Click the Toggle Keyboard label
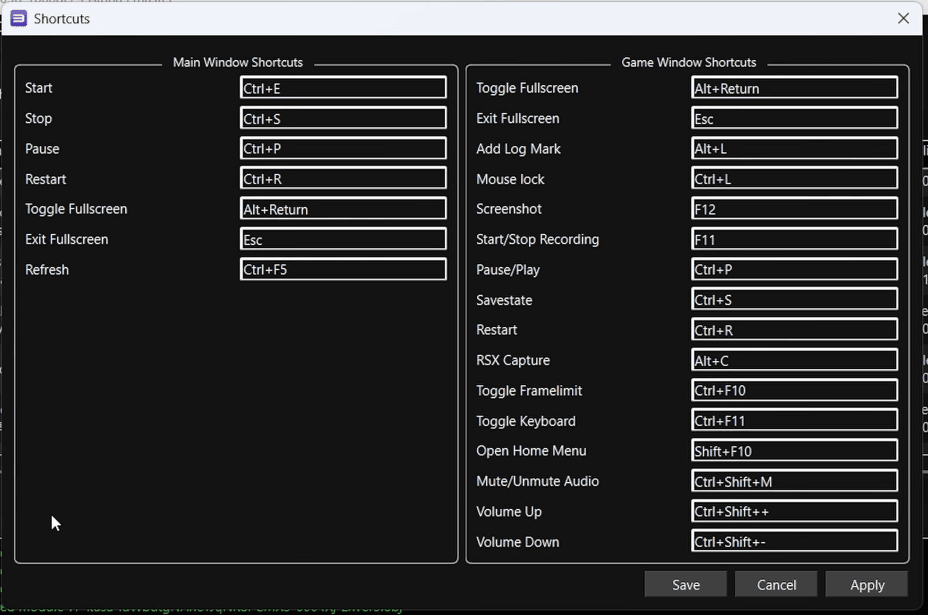The width and height of the screenshot is (928, 615). 526,421
